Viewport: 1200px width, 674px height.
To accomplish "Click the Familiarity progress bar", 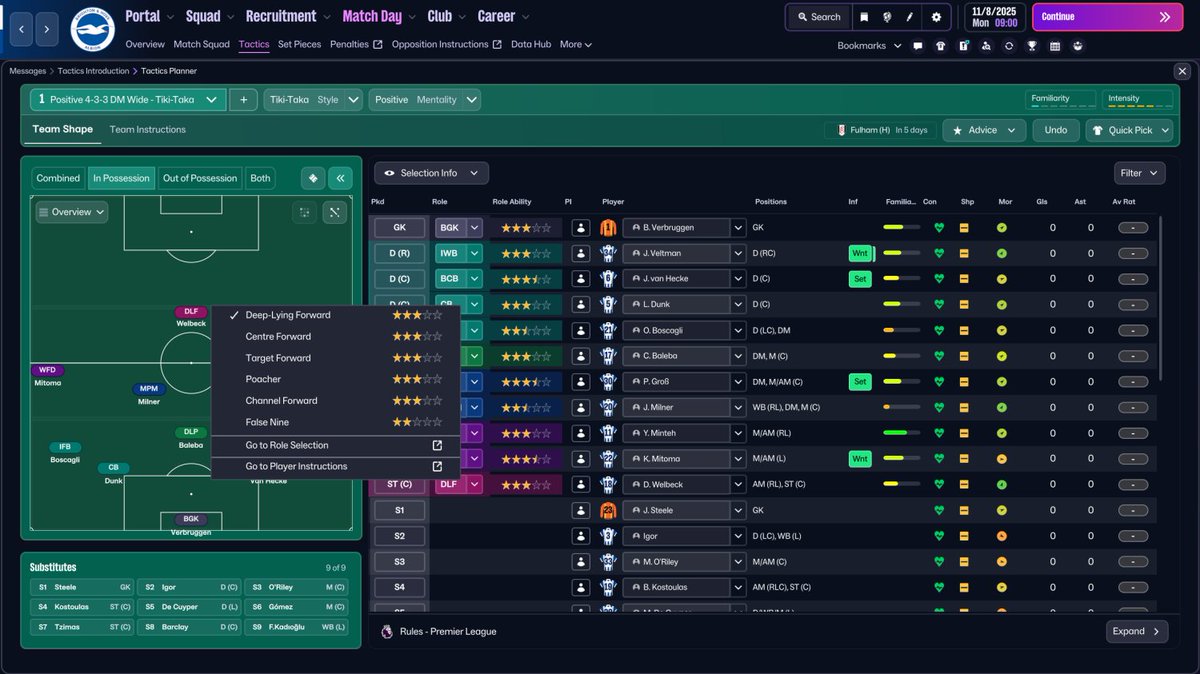I will coord(1060,100).
